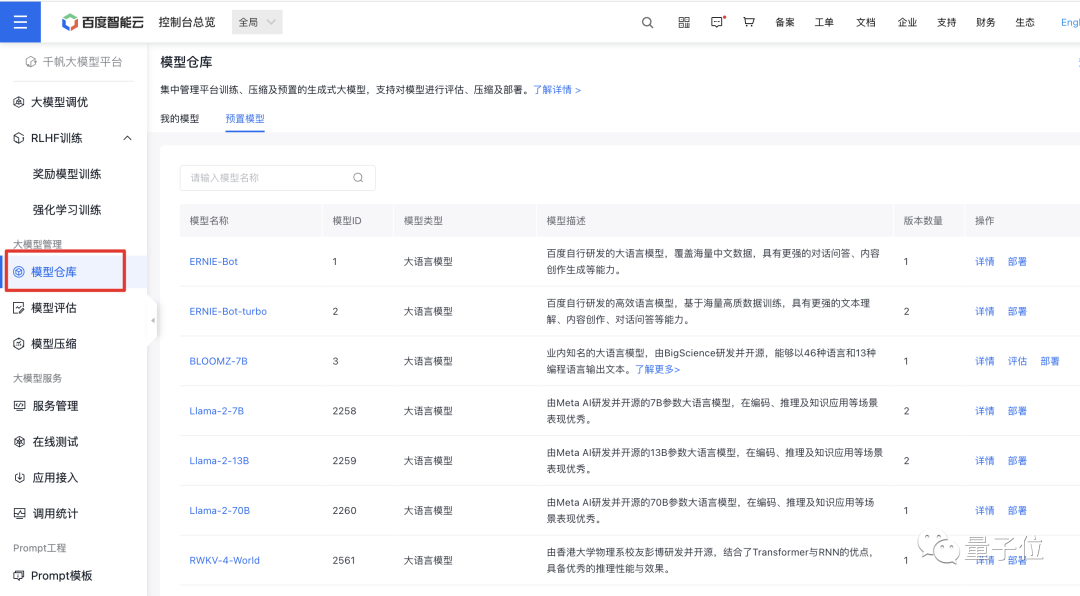Open the shopping cart icon

(749, 21)
